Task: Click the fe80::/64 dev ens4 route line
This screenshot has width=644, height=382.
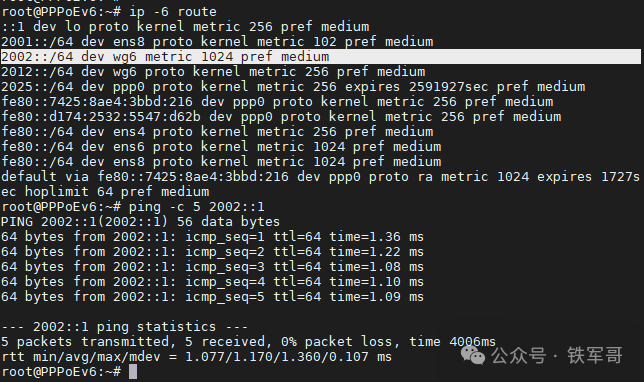Action: point(217,131)
